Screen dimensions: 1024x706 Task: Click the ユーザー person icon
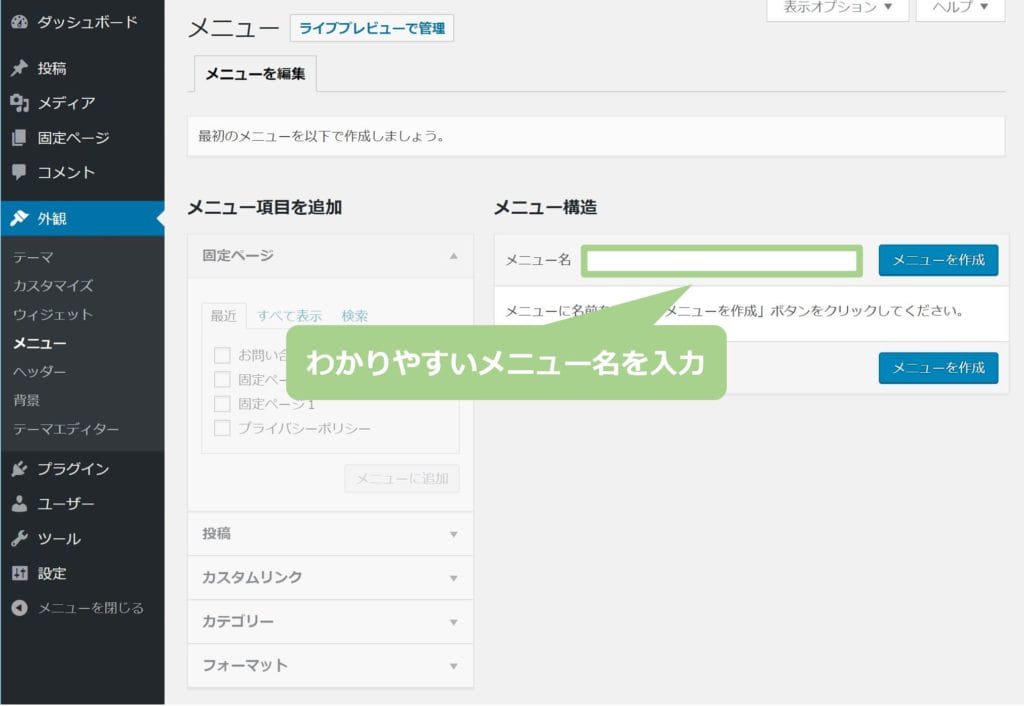[19, 504]
